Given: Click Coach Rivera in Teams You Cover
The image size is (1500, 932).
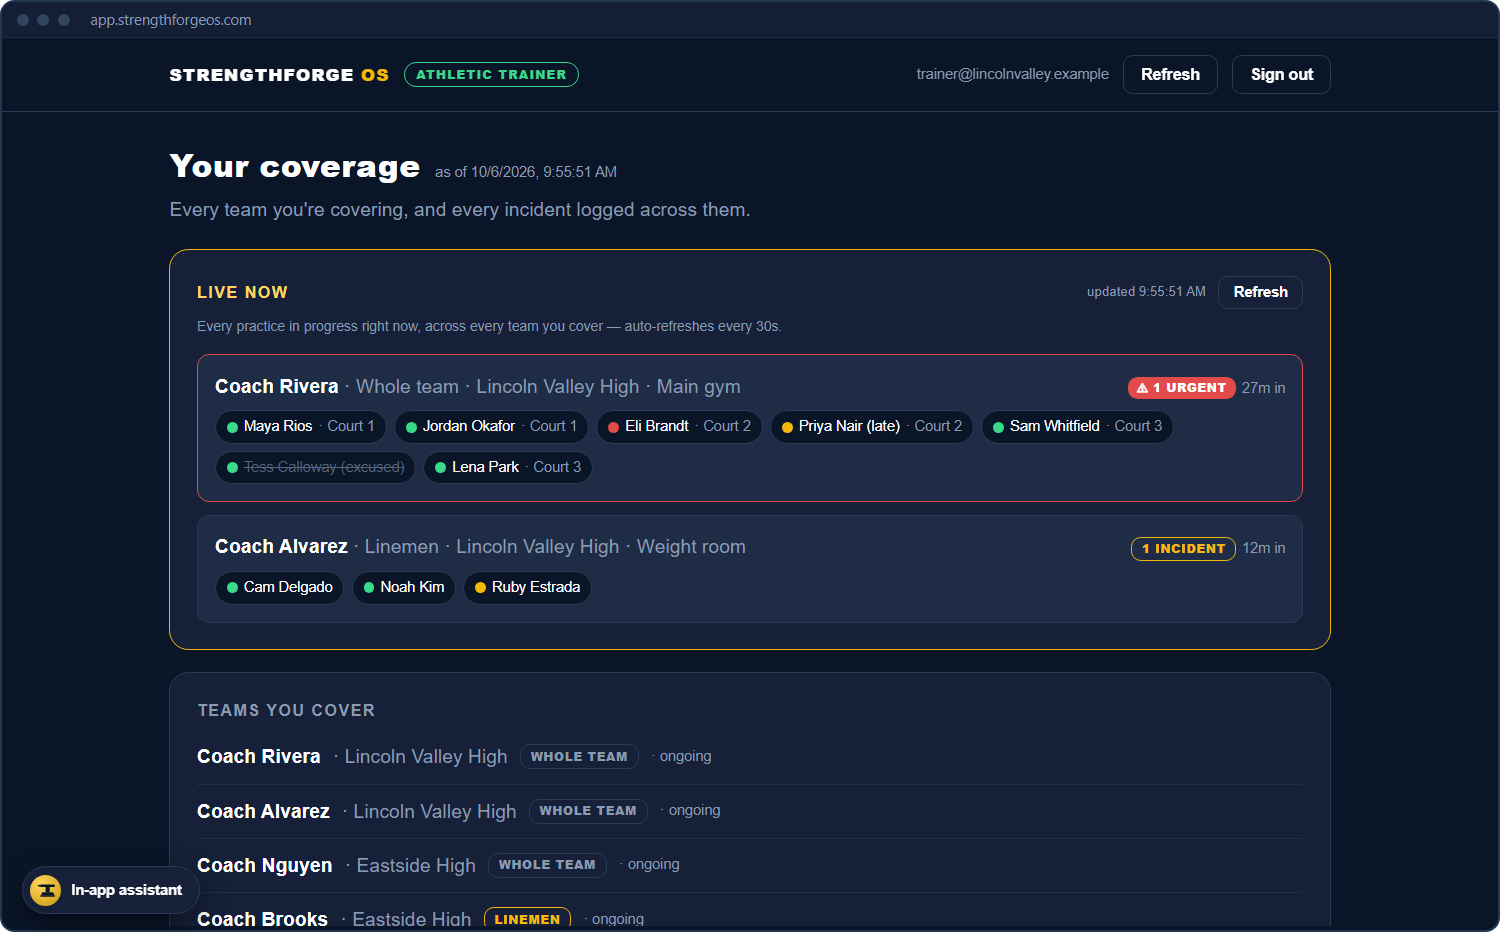Looking at the screenshot, I should pos(259,757).
